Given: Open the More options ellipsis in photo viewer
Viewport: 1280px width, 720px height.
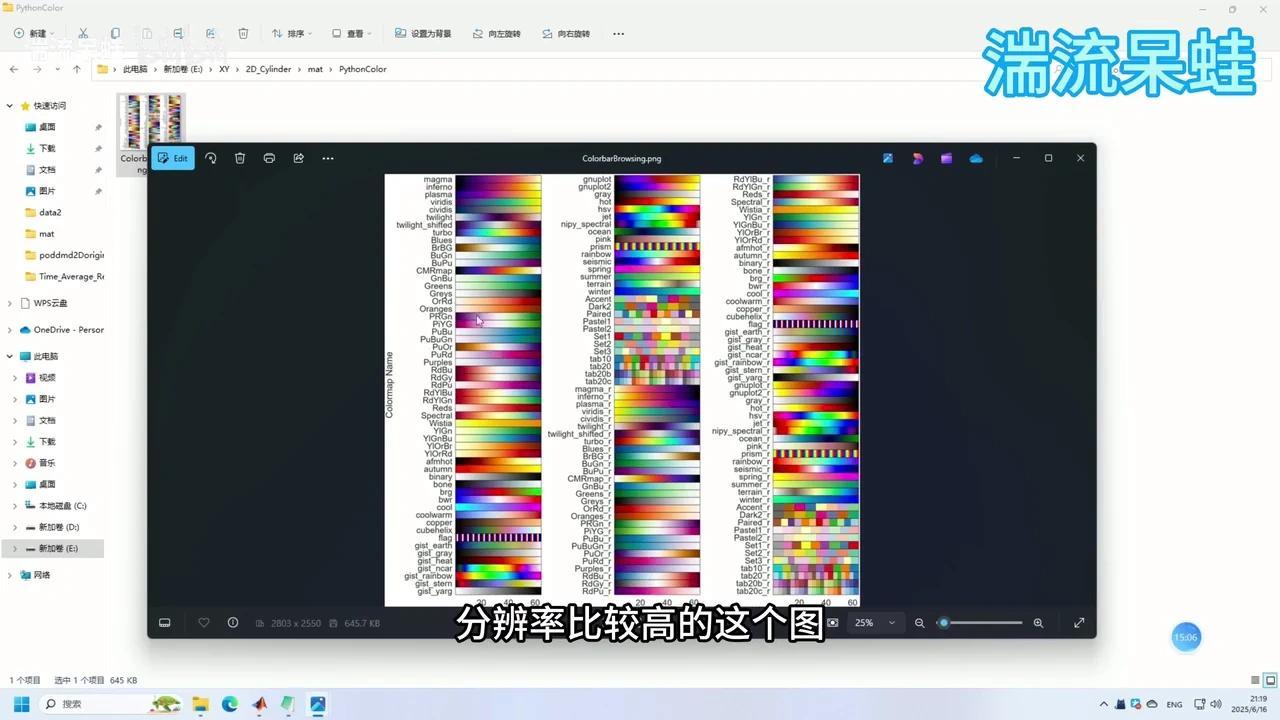Looking at the screenshot, I should tap(328, 158).
